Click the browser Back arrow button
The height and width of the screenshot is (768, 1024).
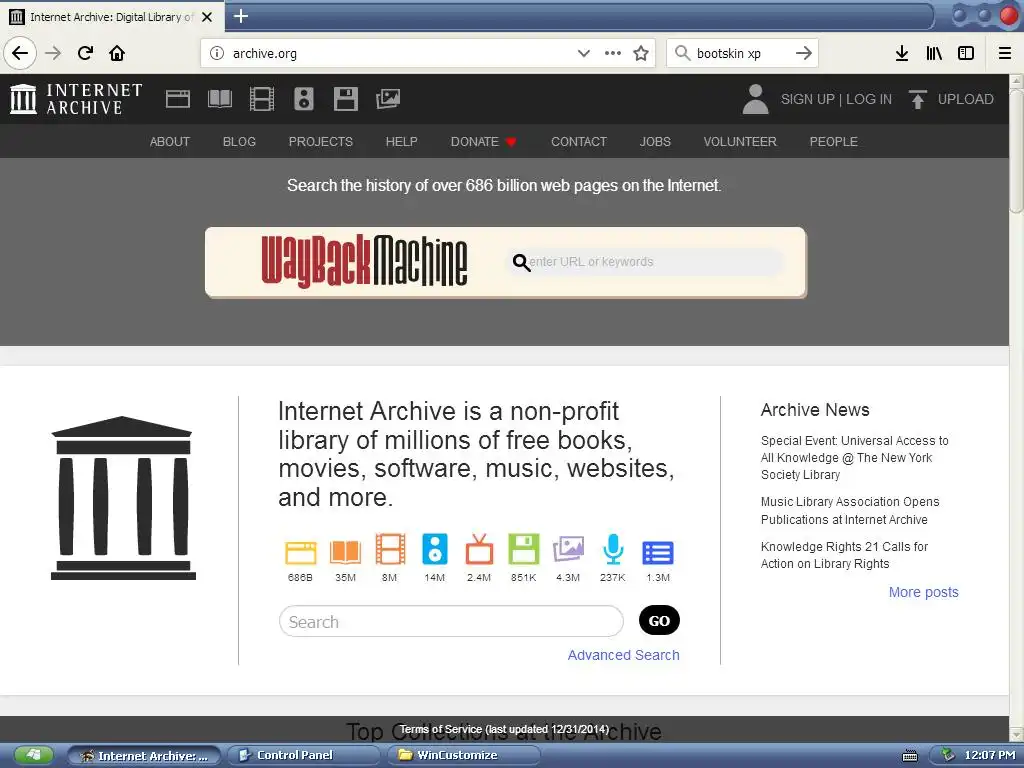pos(20,53)
